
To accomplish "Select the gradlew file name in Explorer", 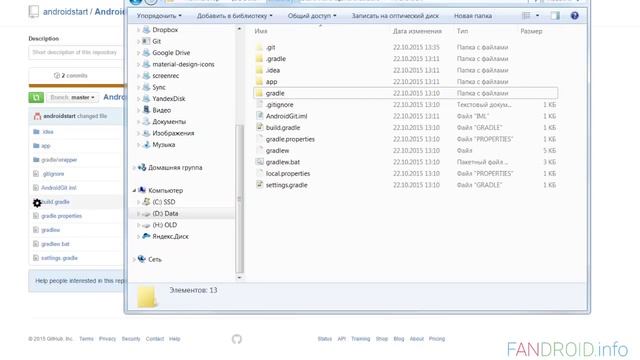I will point(277,151).
